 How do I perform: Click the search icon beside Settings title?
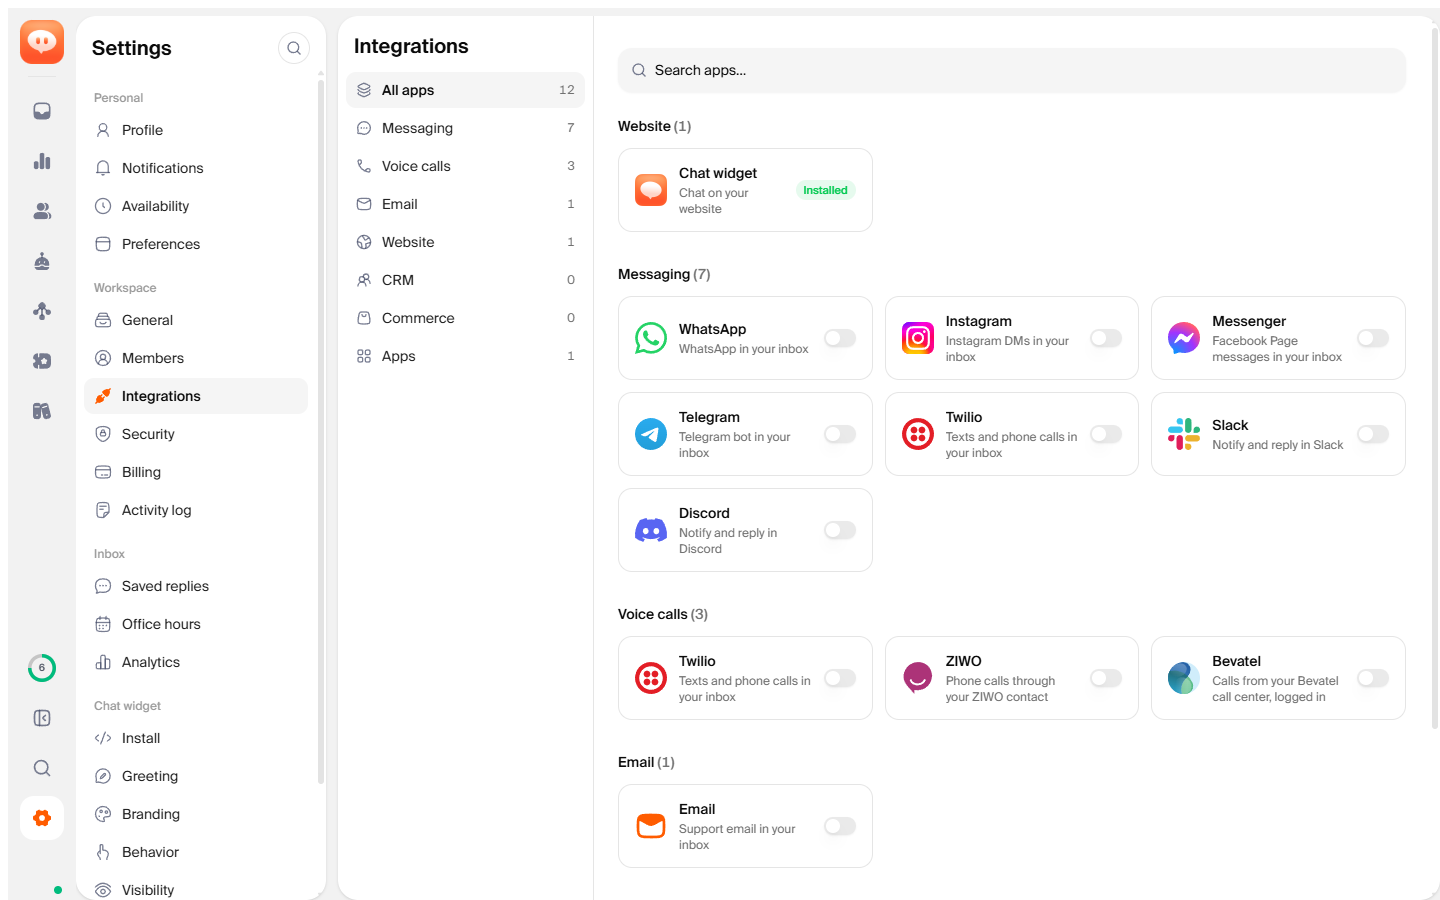[294, 48]
